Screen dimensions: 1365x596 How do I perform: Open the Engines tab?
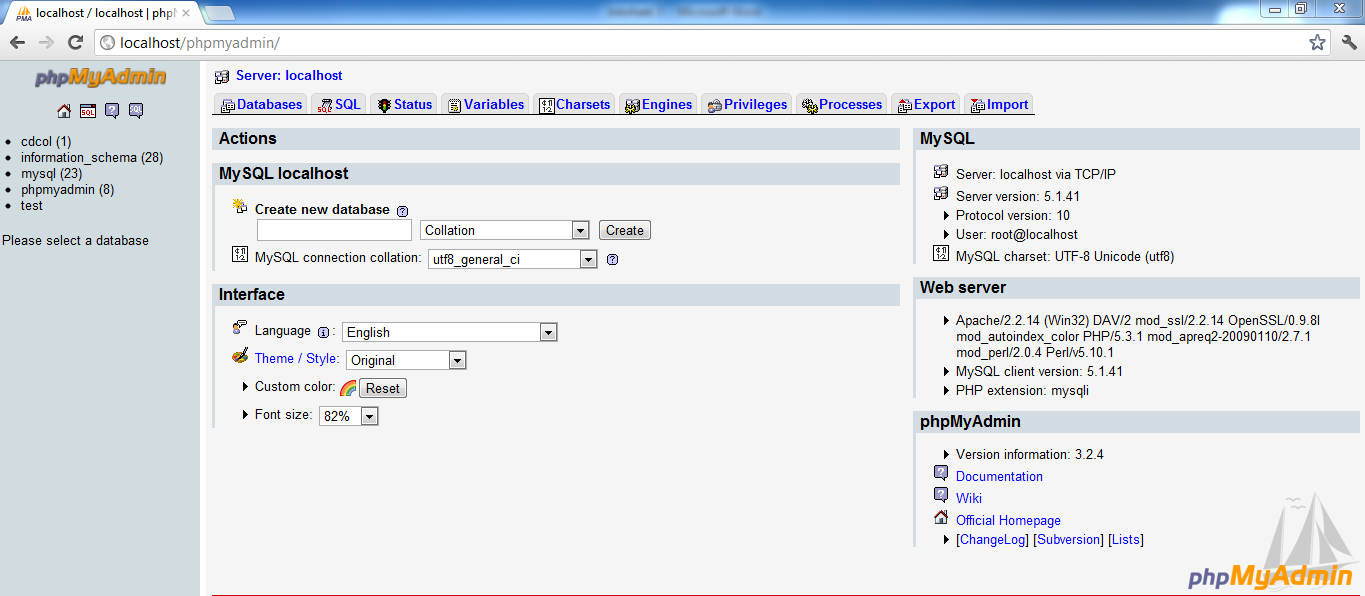(658, 105)
